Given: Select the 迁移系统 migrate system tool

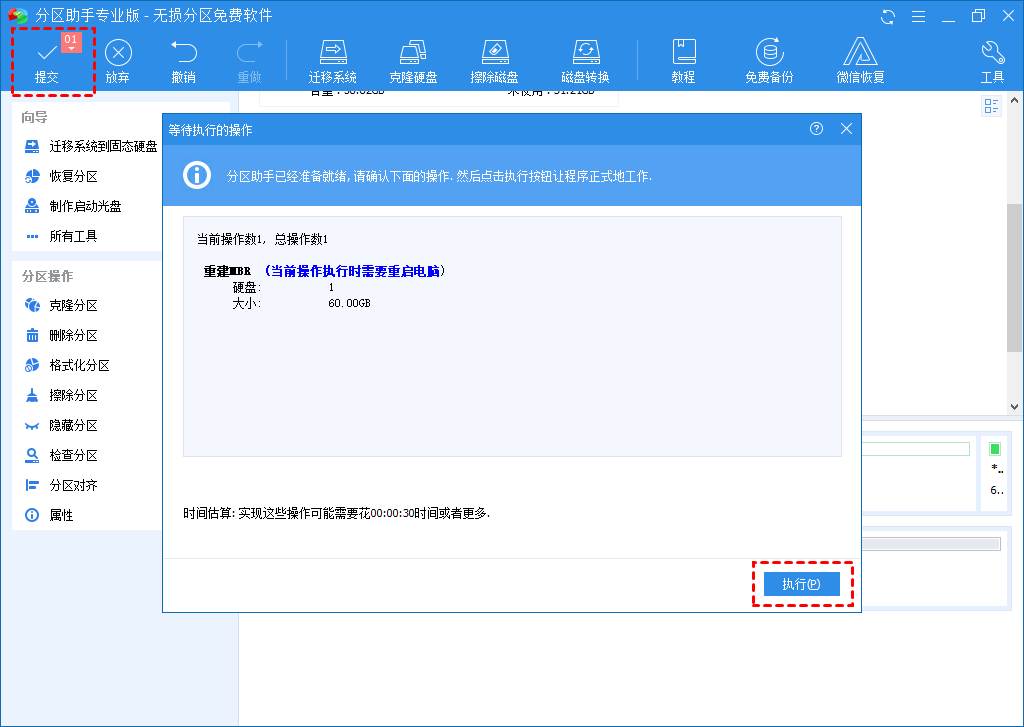Looking at the screenshot, I should (333, 58).
